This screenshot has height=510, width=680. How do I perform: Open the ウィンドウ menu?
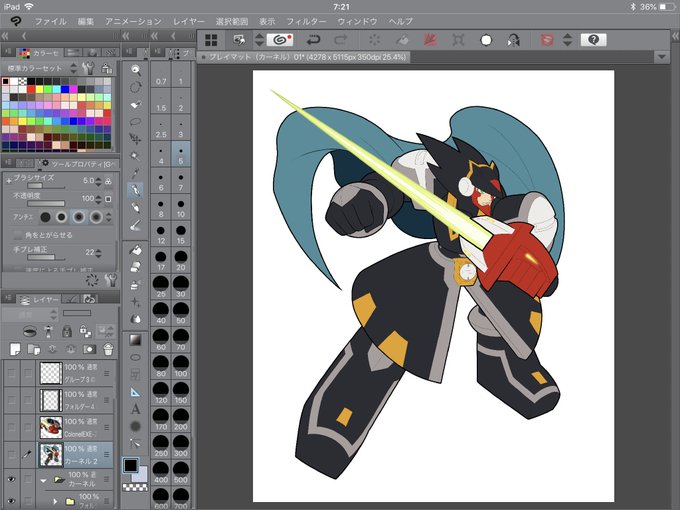point(357,21)
